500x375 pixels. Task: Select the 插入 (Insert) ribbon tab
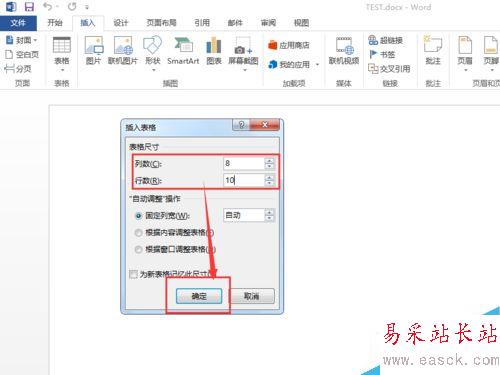[88, 23]
